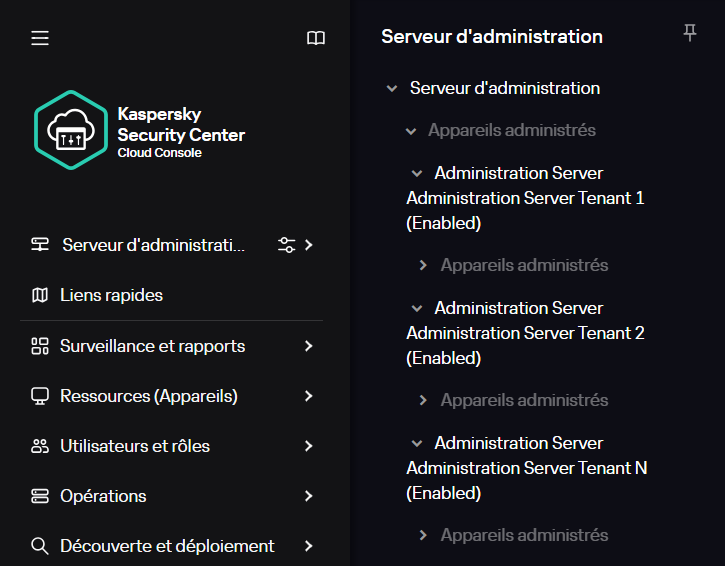Screen dimensions: 725x566
Task: Click the Surveillance et rapports grid icon
Action: (x=40, y=346)
